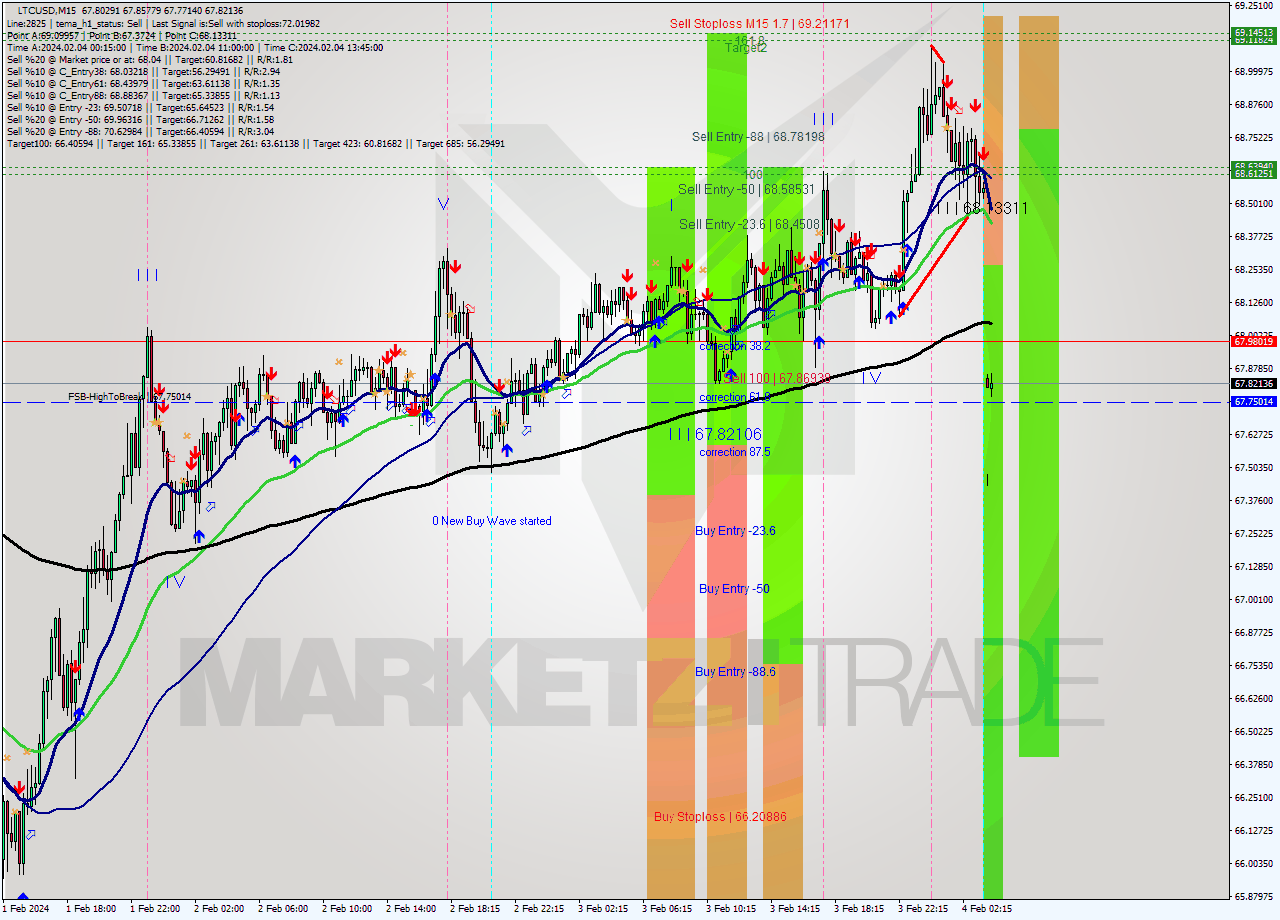Click the green 69.14513 price tag
This screenshot has width=1280, height=920.
[x=1253, y=32]
